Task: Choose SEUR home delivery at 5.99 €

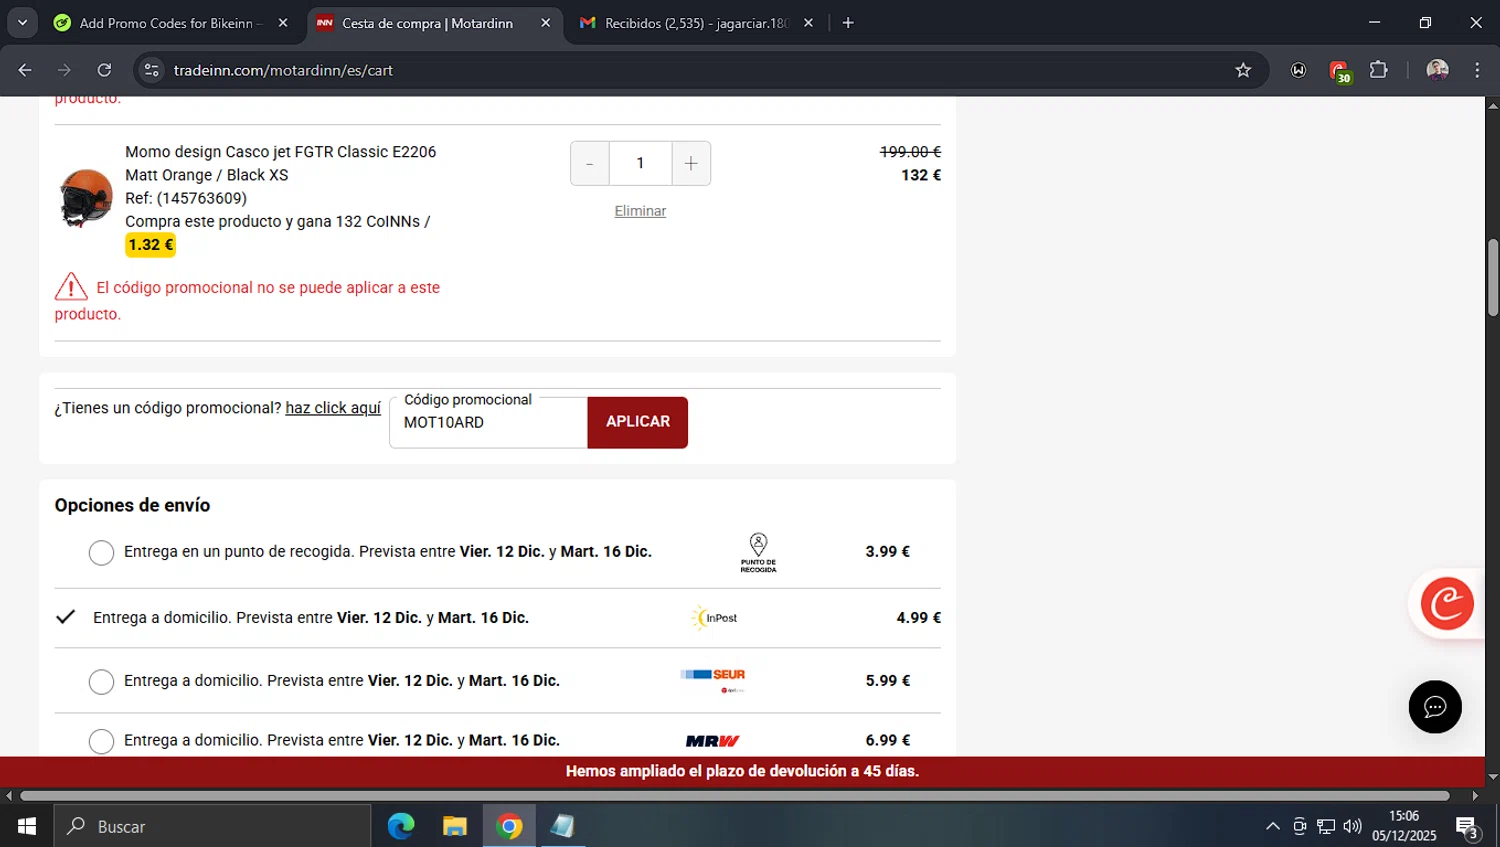Action: click(101, 682)
